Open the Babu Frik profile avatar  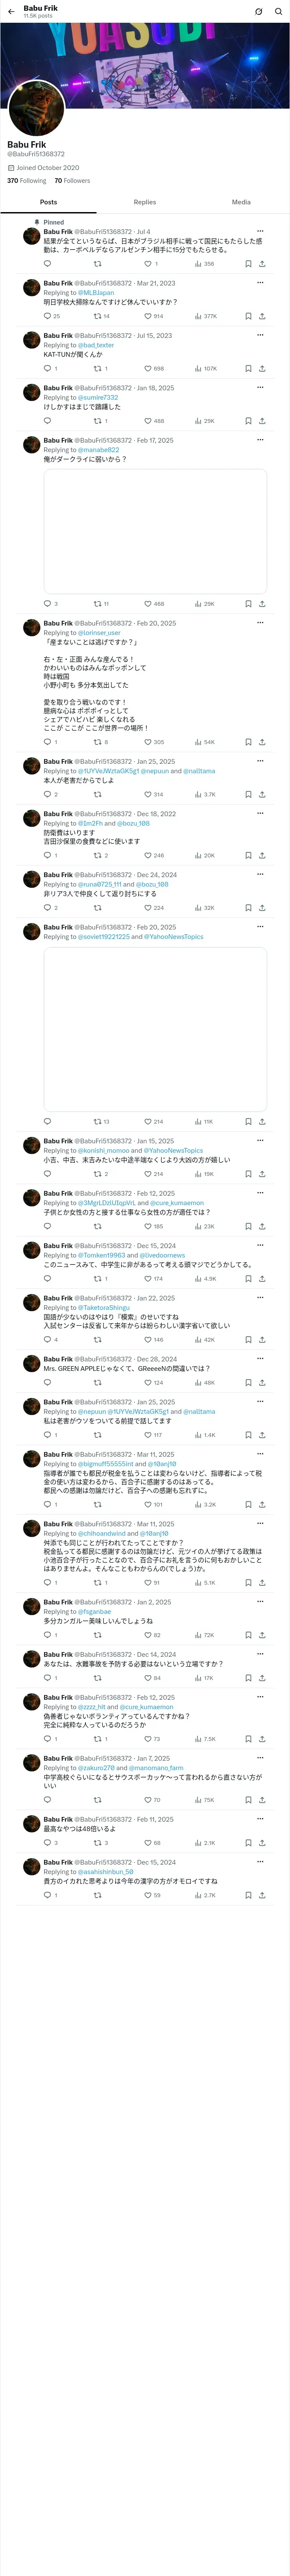pyautogui.click(x=36, y=108)
